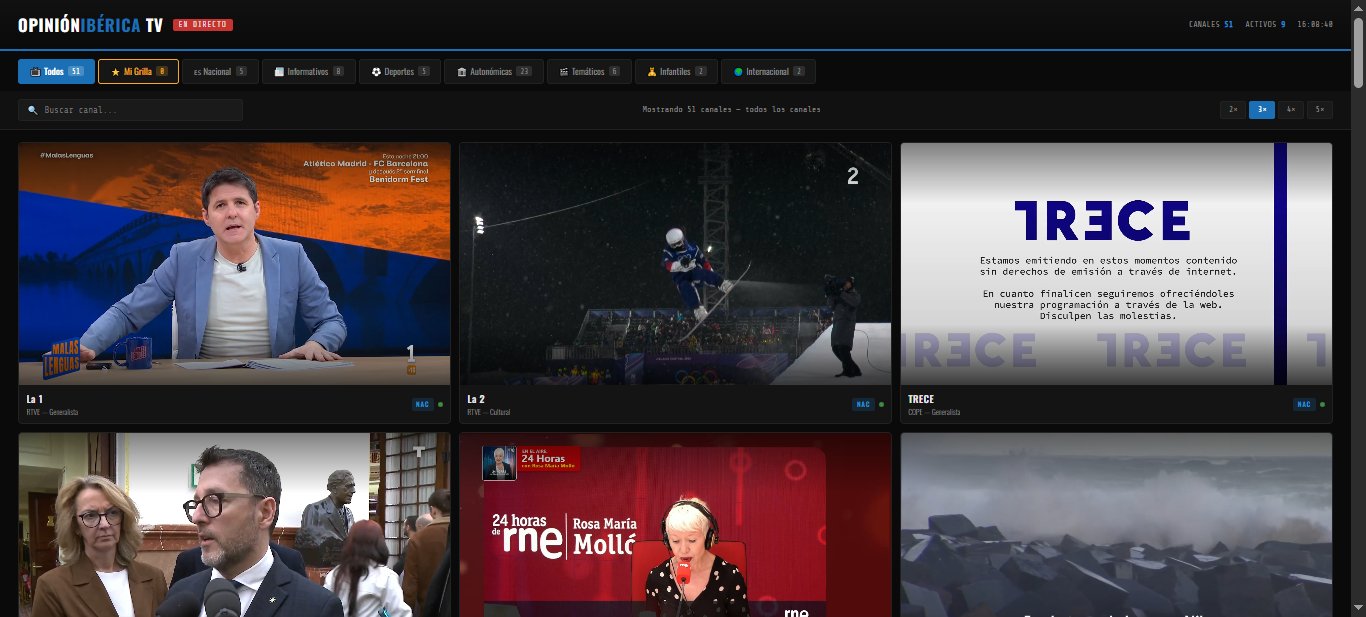Switch grid to 2× columns
The height and width of the screenshot is (617, 1366).
pyautogui.click(x=1232, y=110)
